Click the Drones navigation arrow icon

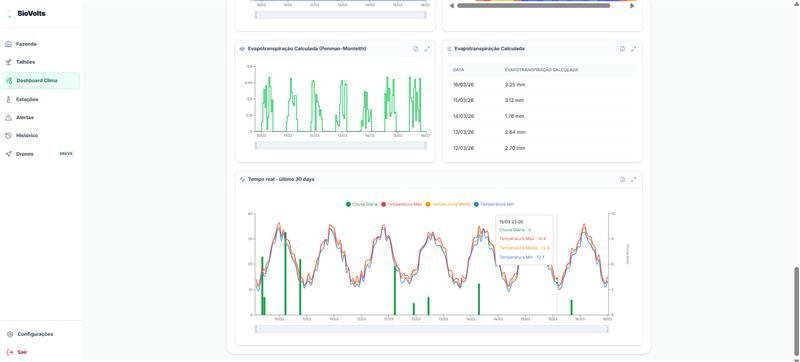coord(8,154)
